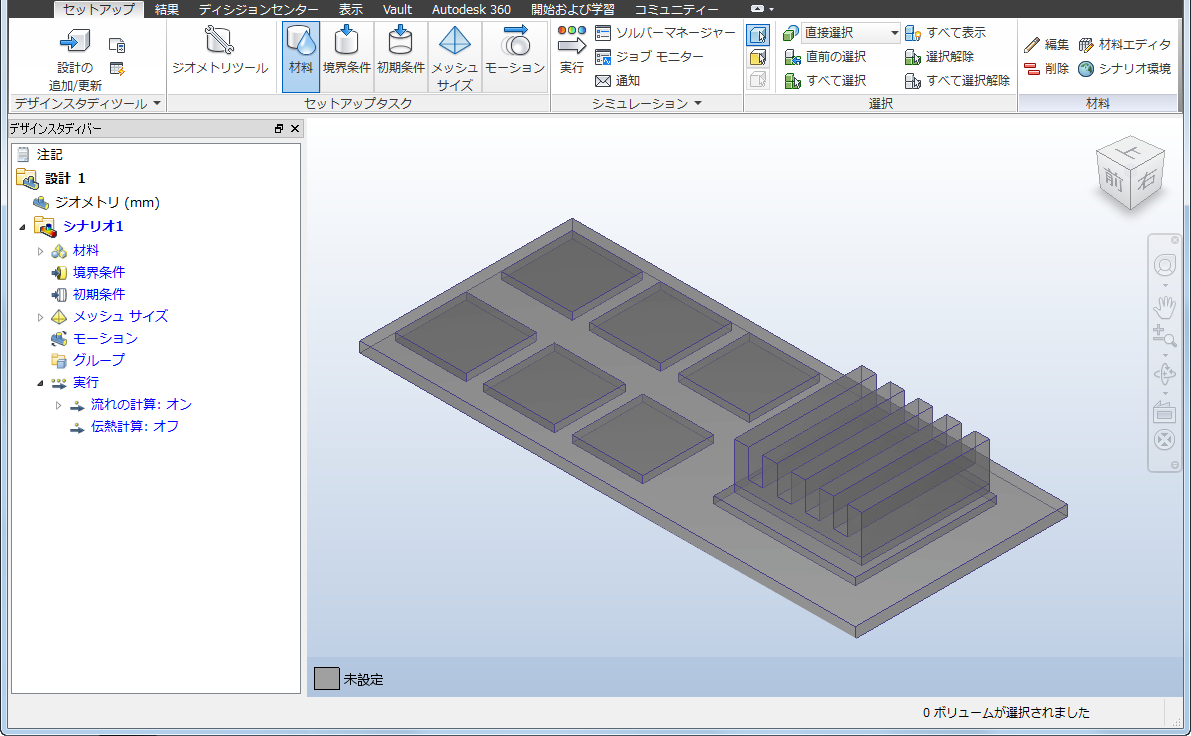Click the 未設定 gray color swatch

(327, 679)
